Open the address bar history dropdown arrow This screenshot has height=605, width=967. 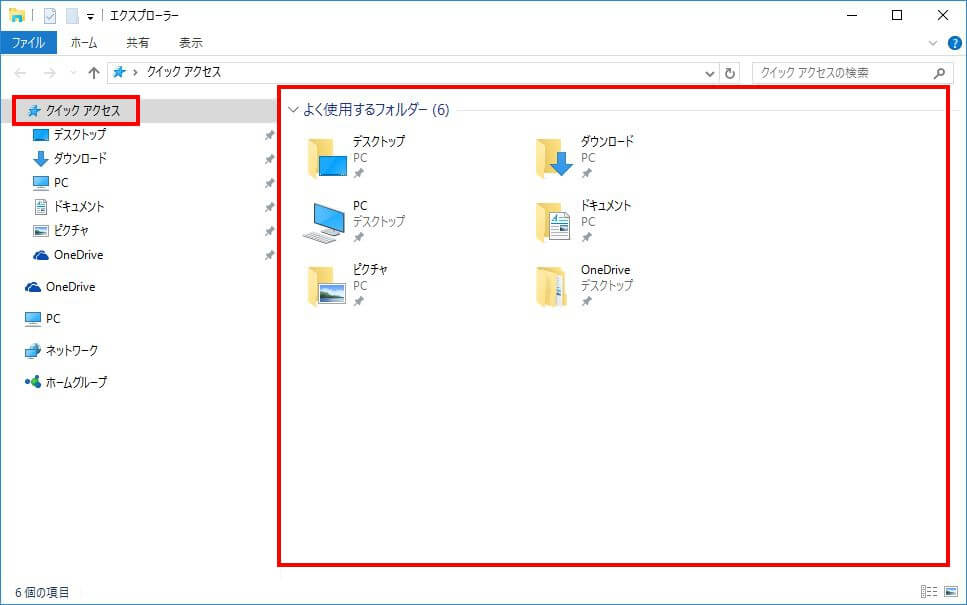click(710, 72)
